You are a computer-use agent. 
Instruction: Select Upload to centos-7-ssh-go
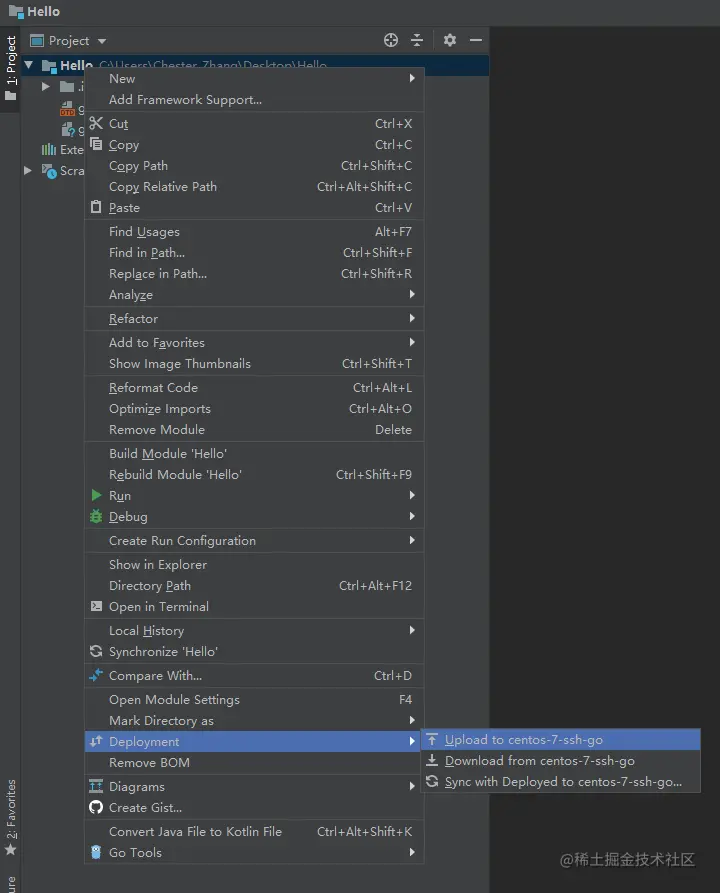tap(561, 739)
